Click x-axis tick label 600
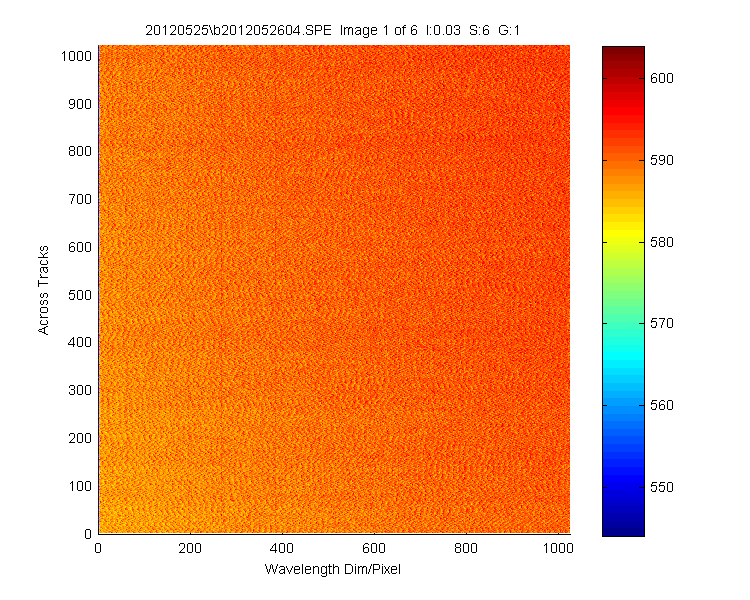The image size is (750, 600). (374, 548)
